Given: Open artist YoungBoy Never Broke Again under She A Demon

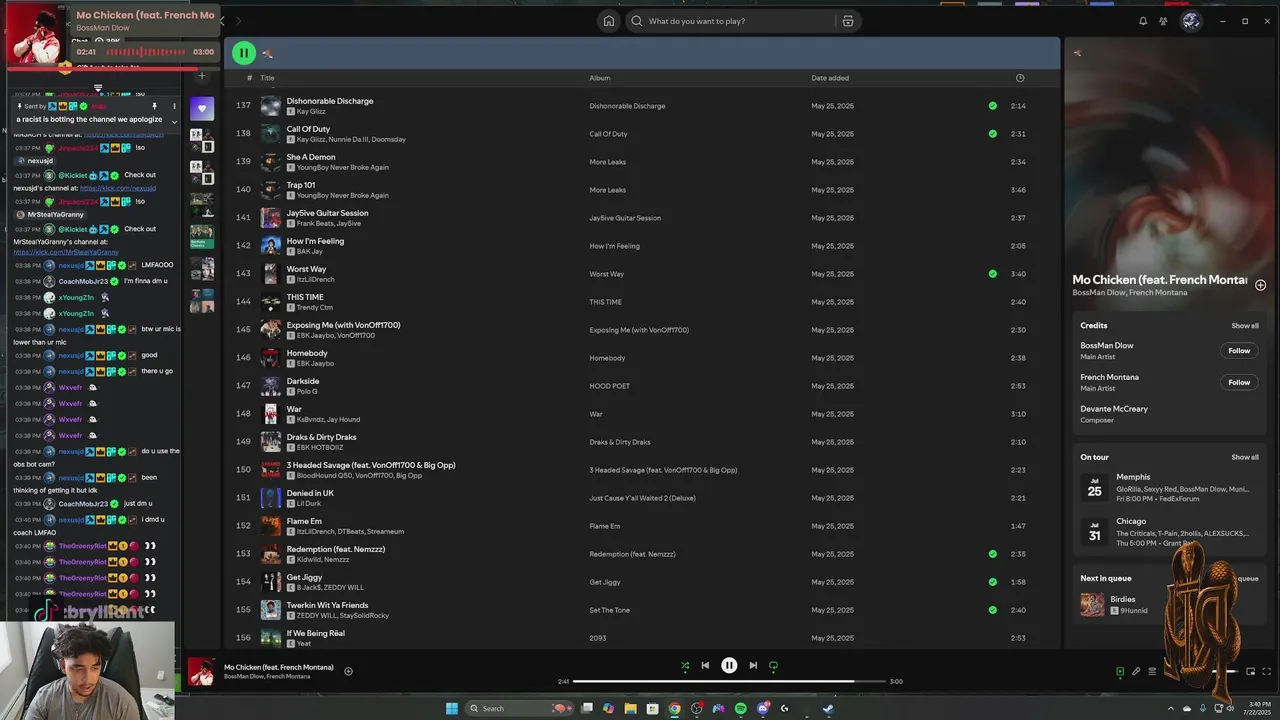Looking at the screenshot, I should tap(343, 167).
